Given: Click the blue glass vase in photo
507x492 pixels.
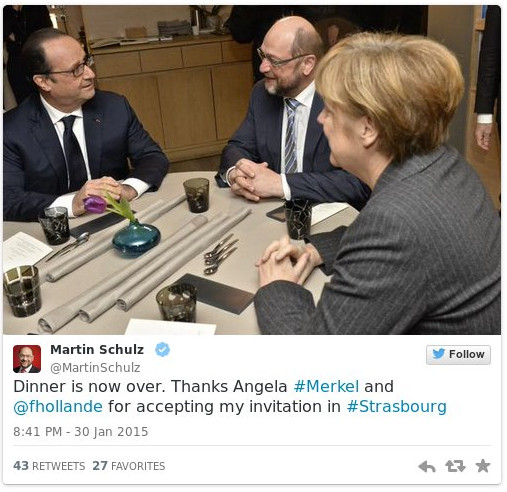Looking at the screenshot, I should [x=136, y=238].
